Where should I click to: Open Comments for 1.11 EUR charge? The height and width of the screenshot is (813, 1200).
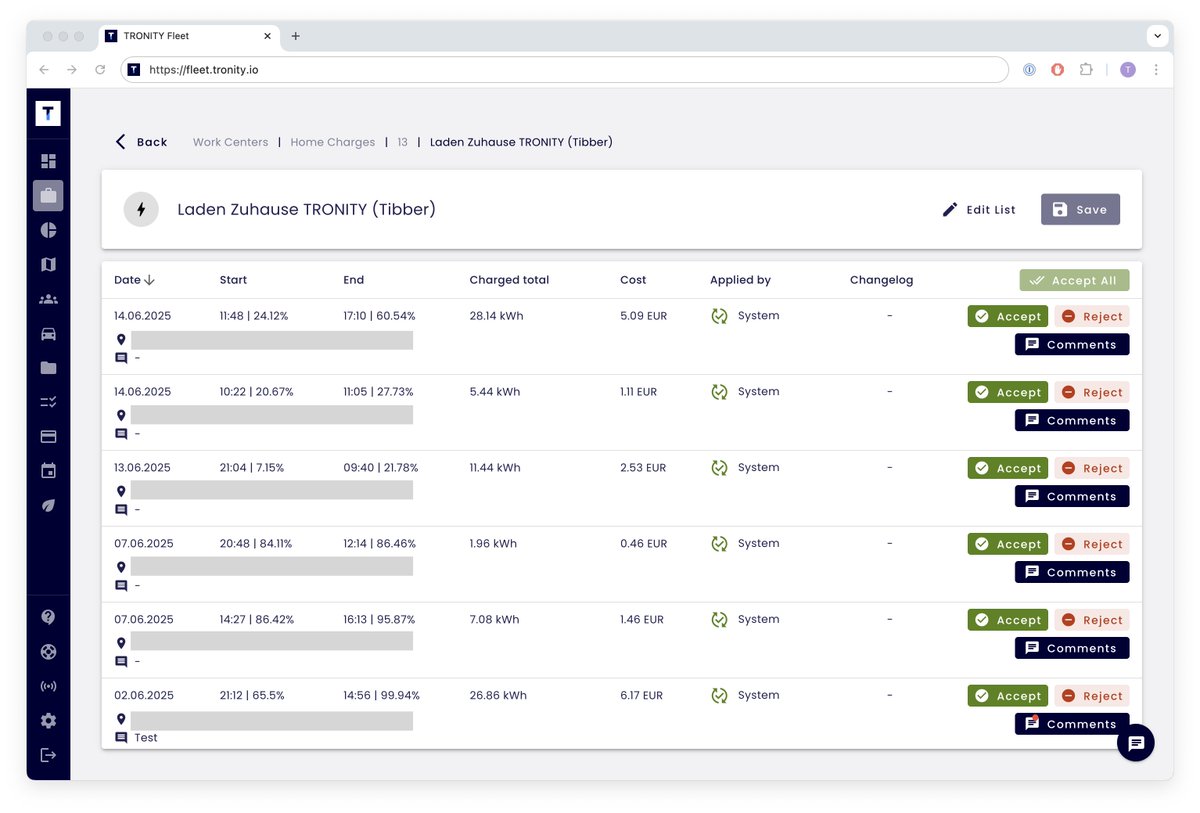[1072, 420]
